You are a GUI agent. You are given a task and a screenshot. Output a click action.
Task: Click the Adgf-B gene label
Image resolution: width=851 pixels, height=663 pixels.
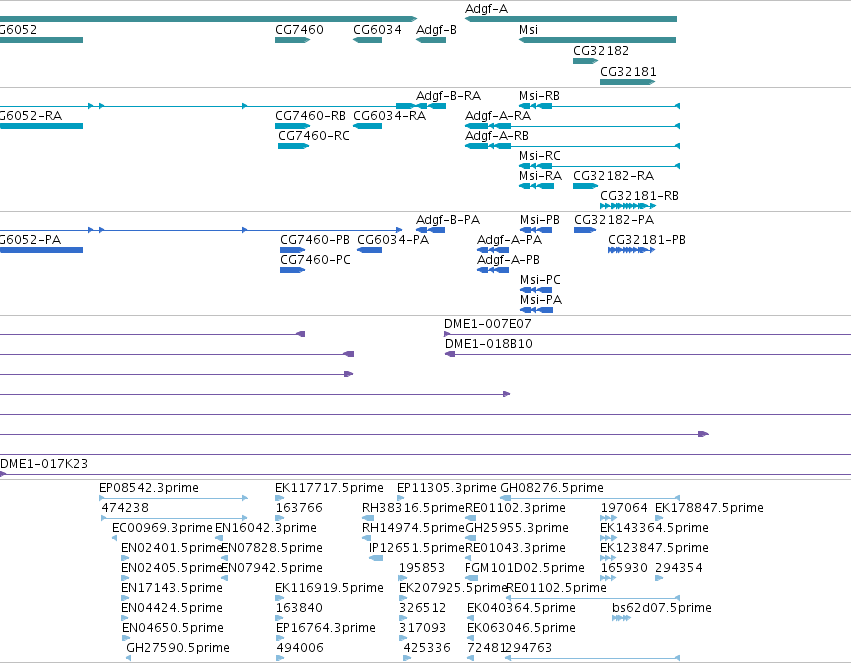click(436, 30)
